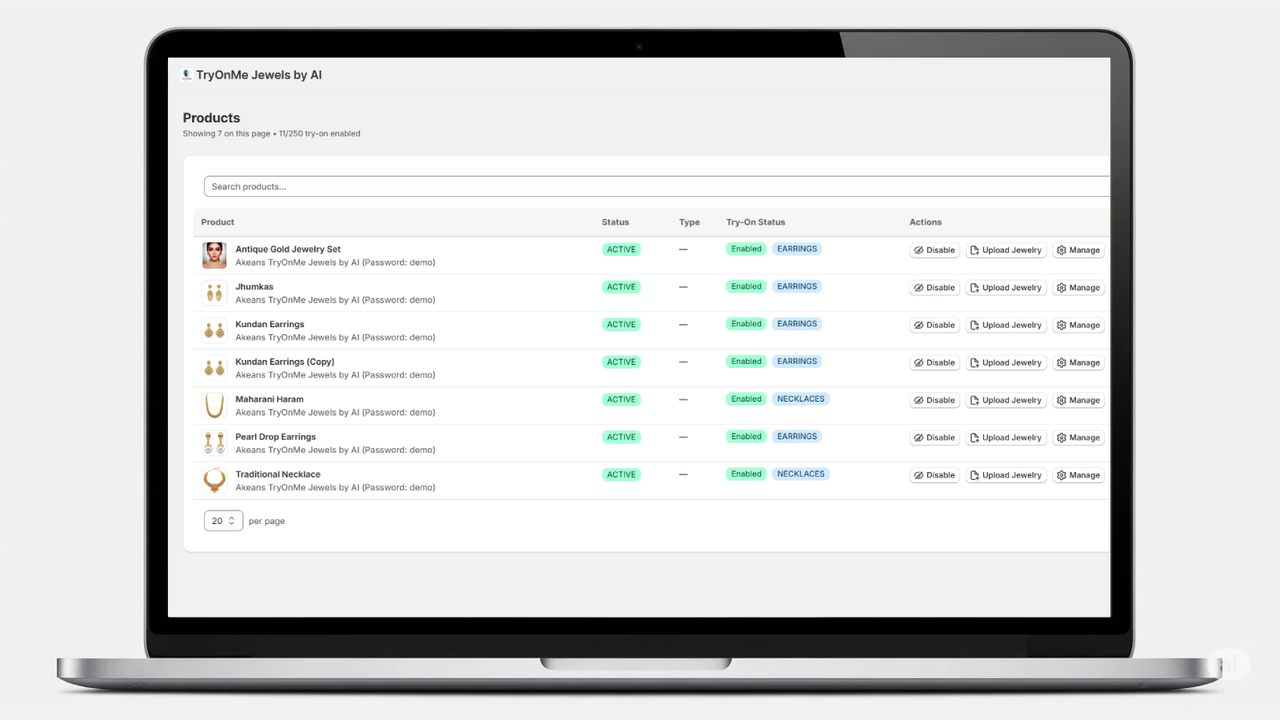
Task: Manage the Jhumkas product
Action: pos(1078,288)
